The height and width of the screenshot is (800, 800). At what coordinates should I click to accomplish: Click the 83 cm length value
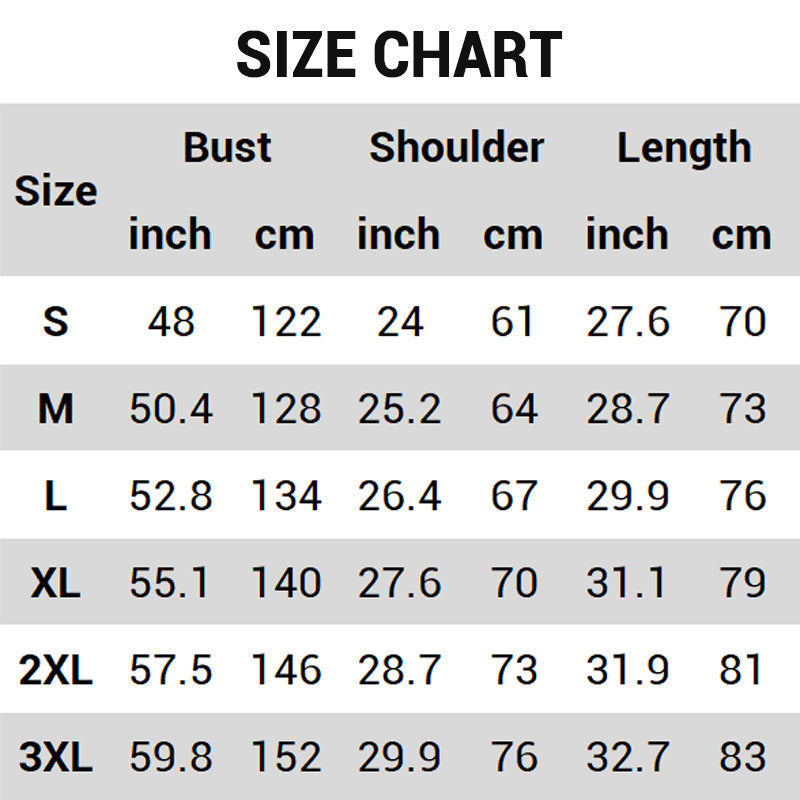coord(742,757)
